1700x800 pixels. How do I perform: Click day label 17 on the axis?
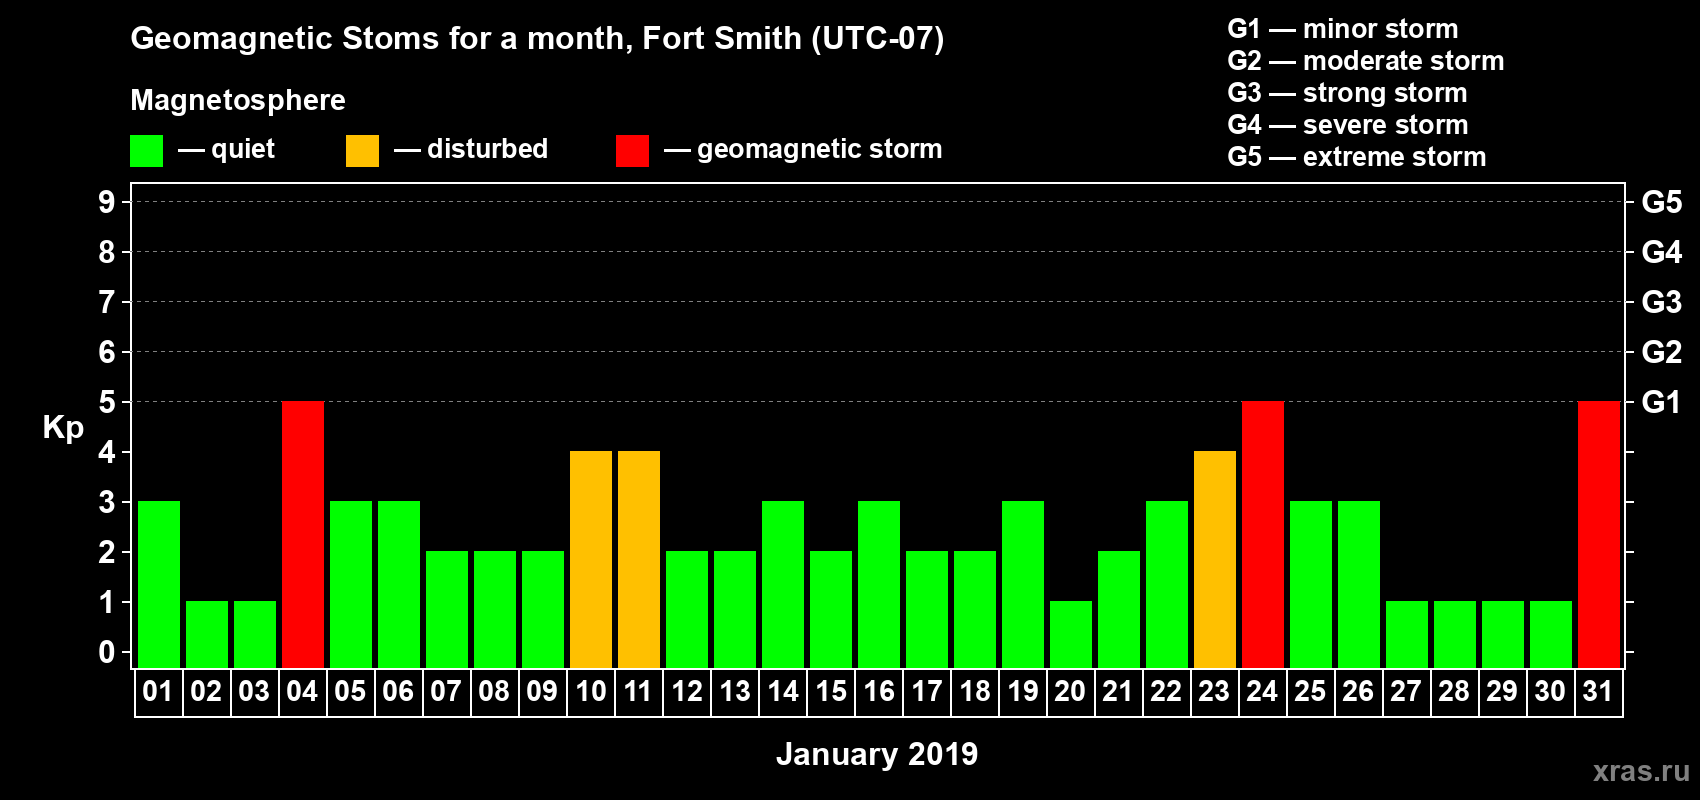tap(927, 691)
